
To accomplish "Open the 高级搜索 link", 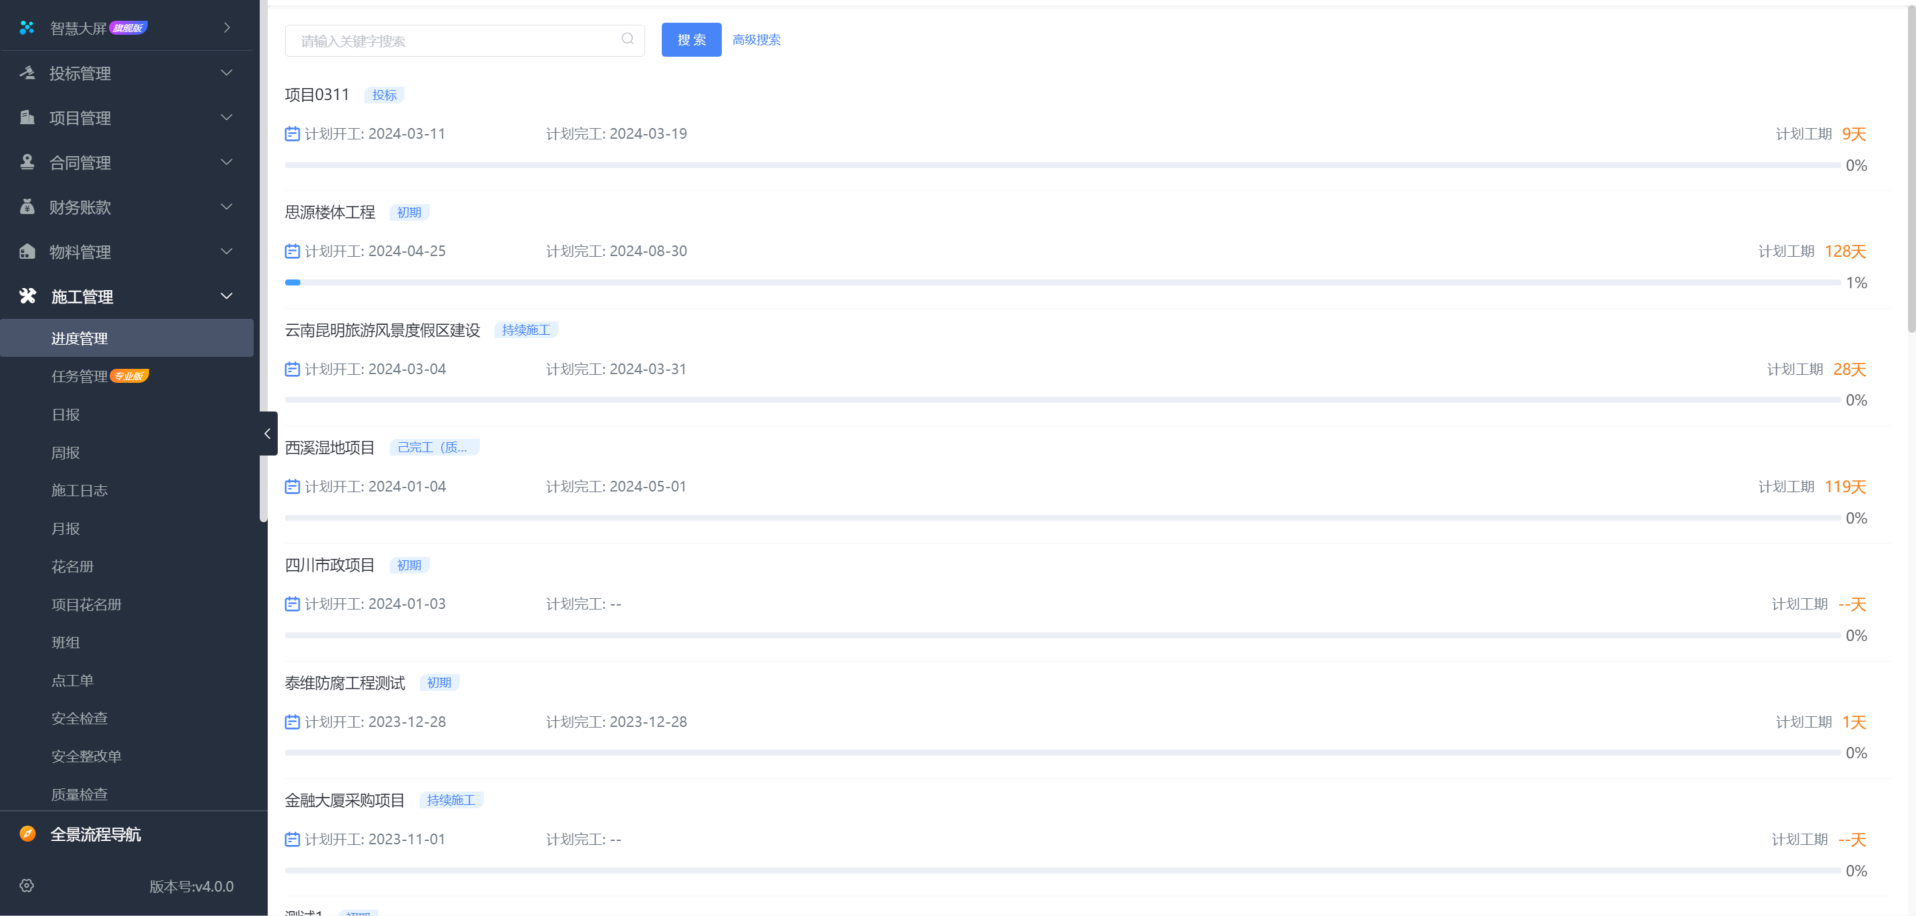I will pyautogui.click(x=756, y=40).
